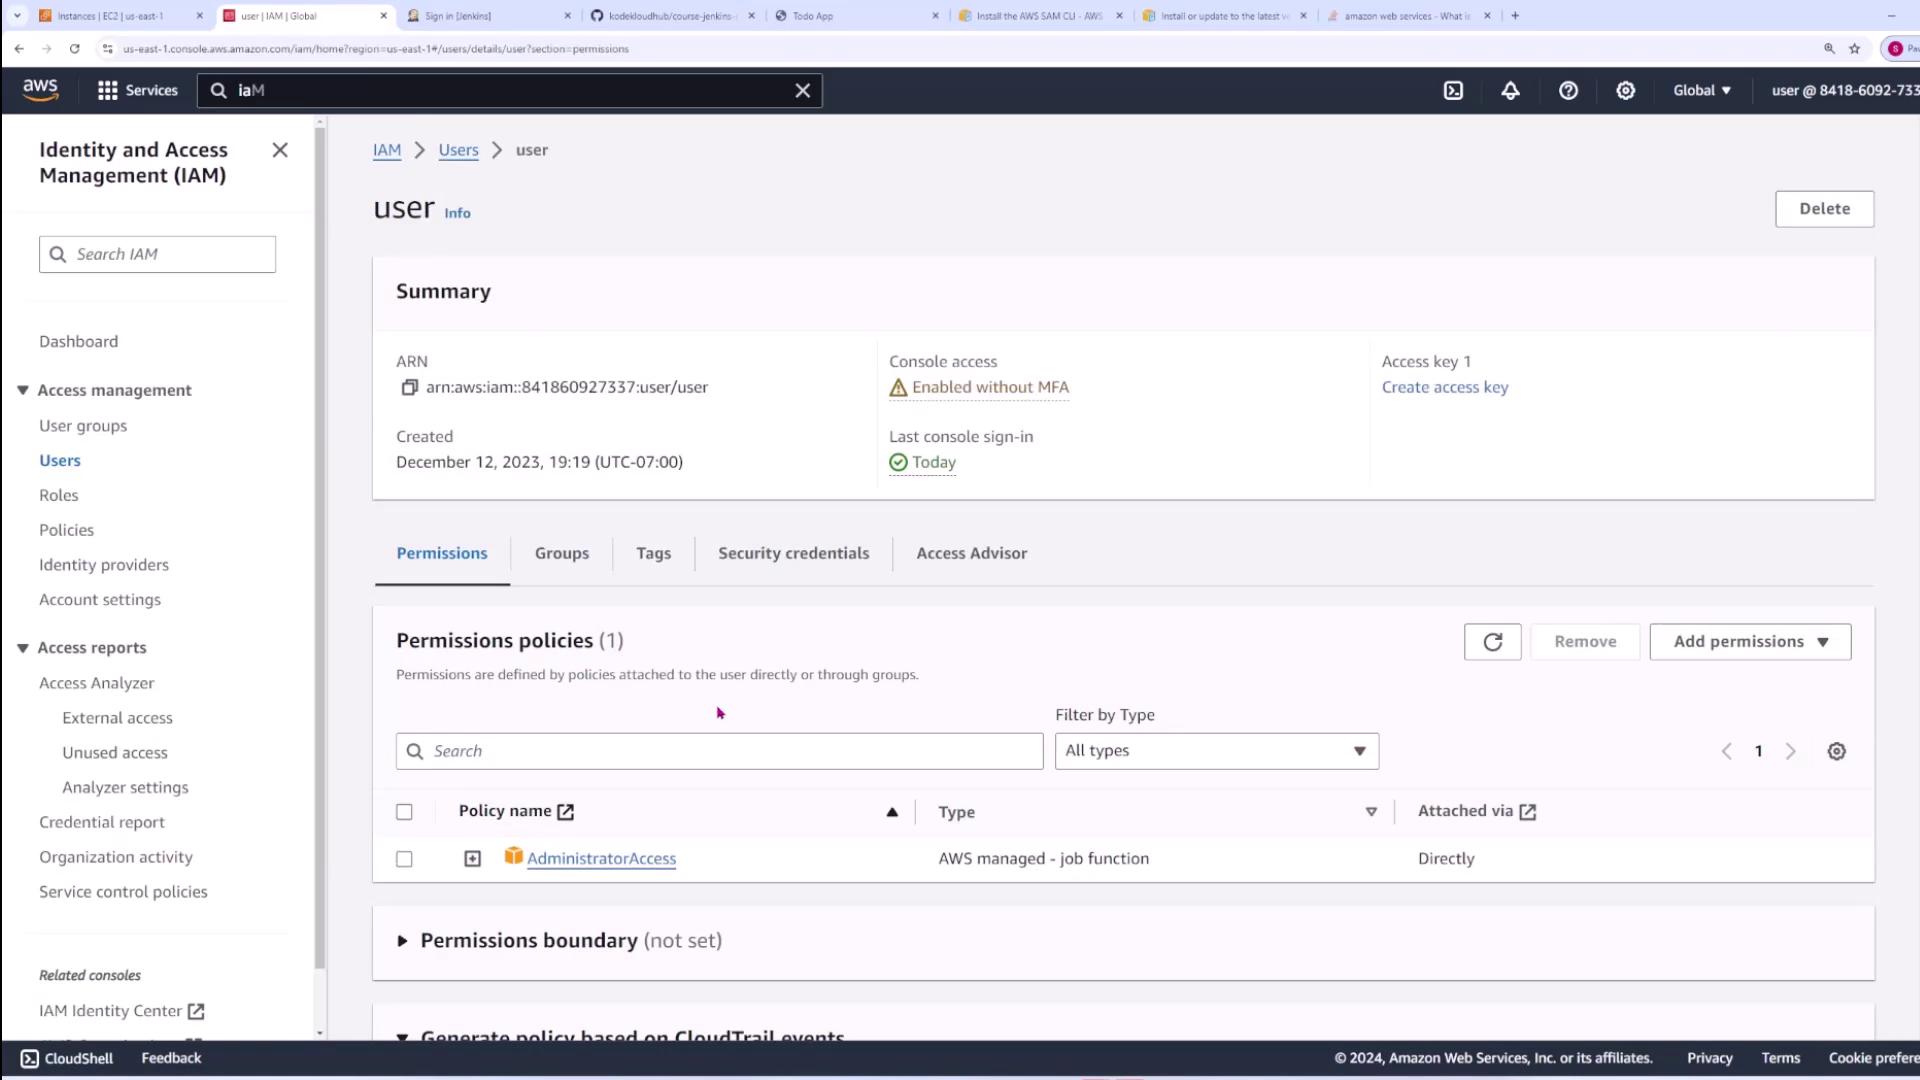This screenshot has width=1920, height=1080.
Task: Click the Create access key link
Action: 1444,387
